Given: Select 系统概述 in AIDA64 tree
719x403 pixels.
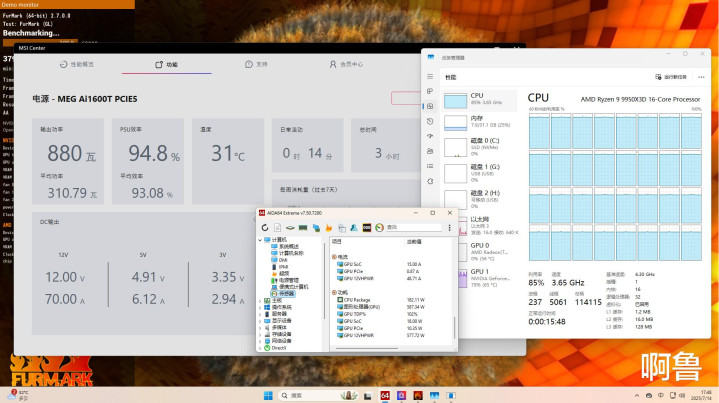Looking at the screenshot, I should (x=285, y=247).
